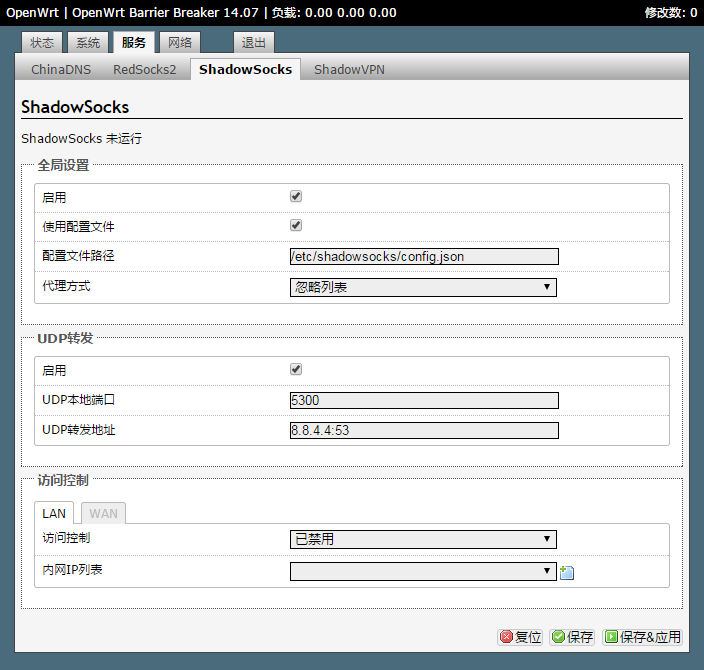Click the OpenWrt header link
704x670 pixels.
[x=32, y=13]
